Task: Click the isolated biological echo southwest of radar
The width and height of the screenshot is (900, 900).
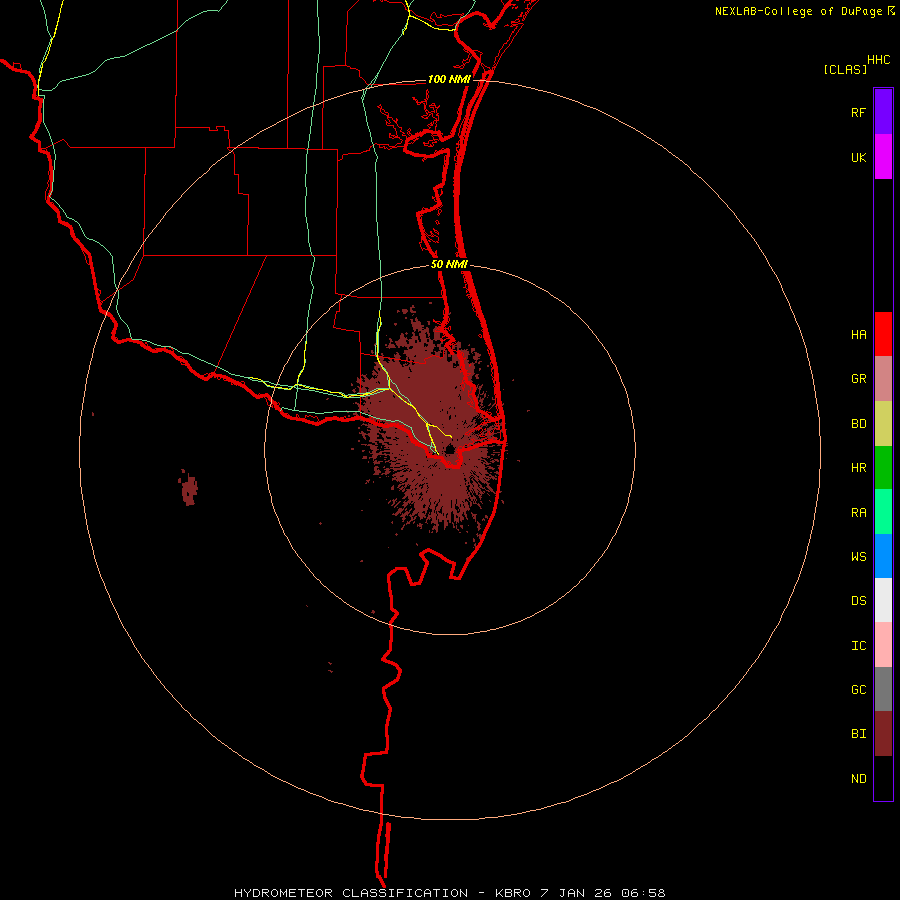Action: tap(189, 488)
